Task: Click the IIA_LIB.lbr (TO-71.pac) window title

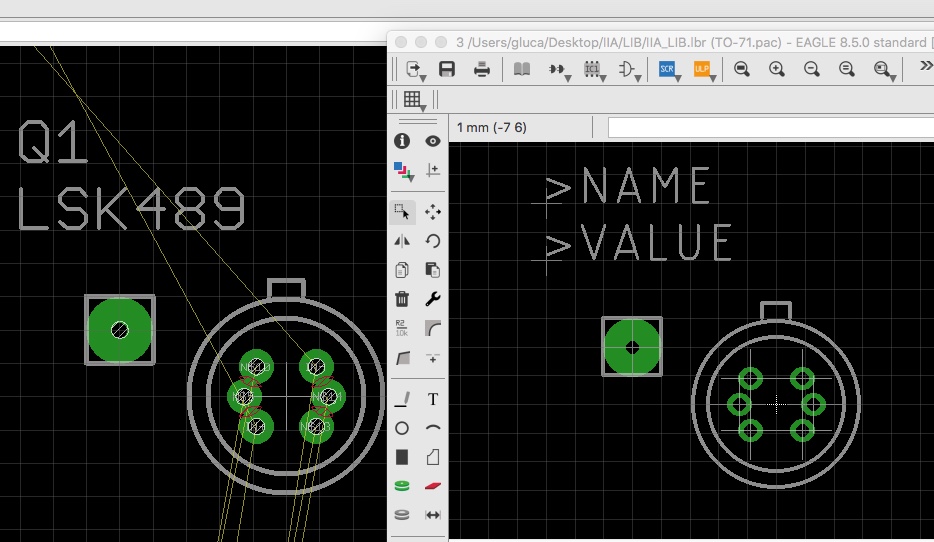Action: click(692, 42)
